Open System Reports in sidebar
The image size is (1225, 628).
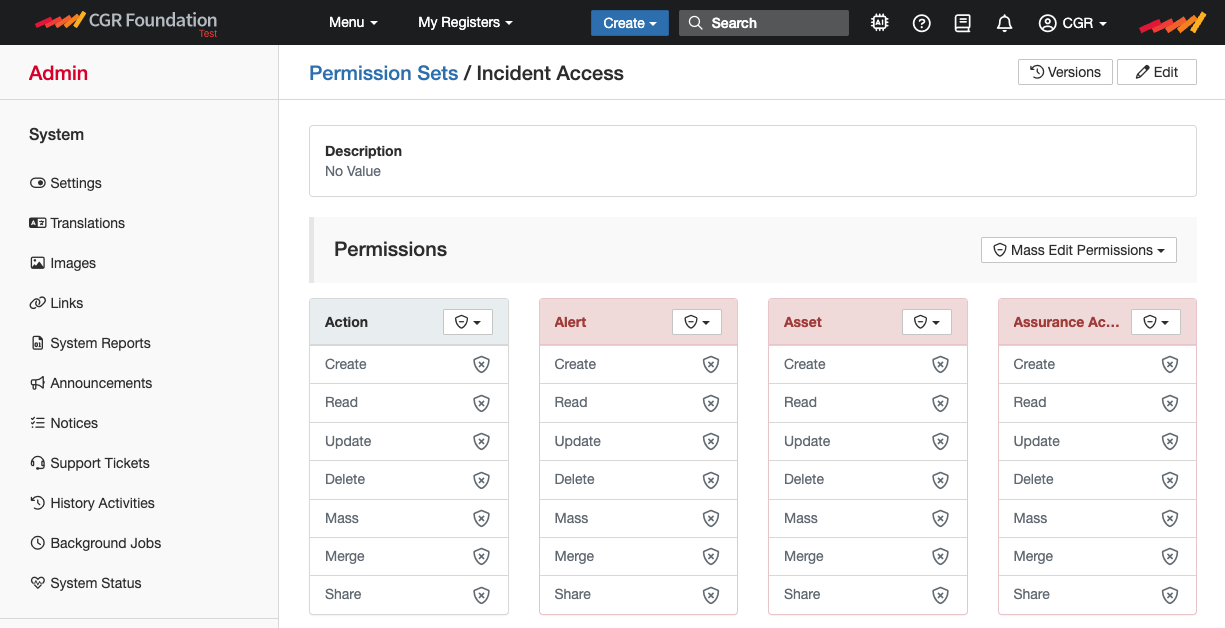90,343
